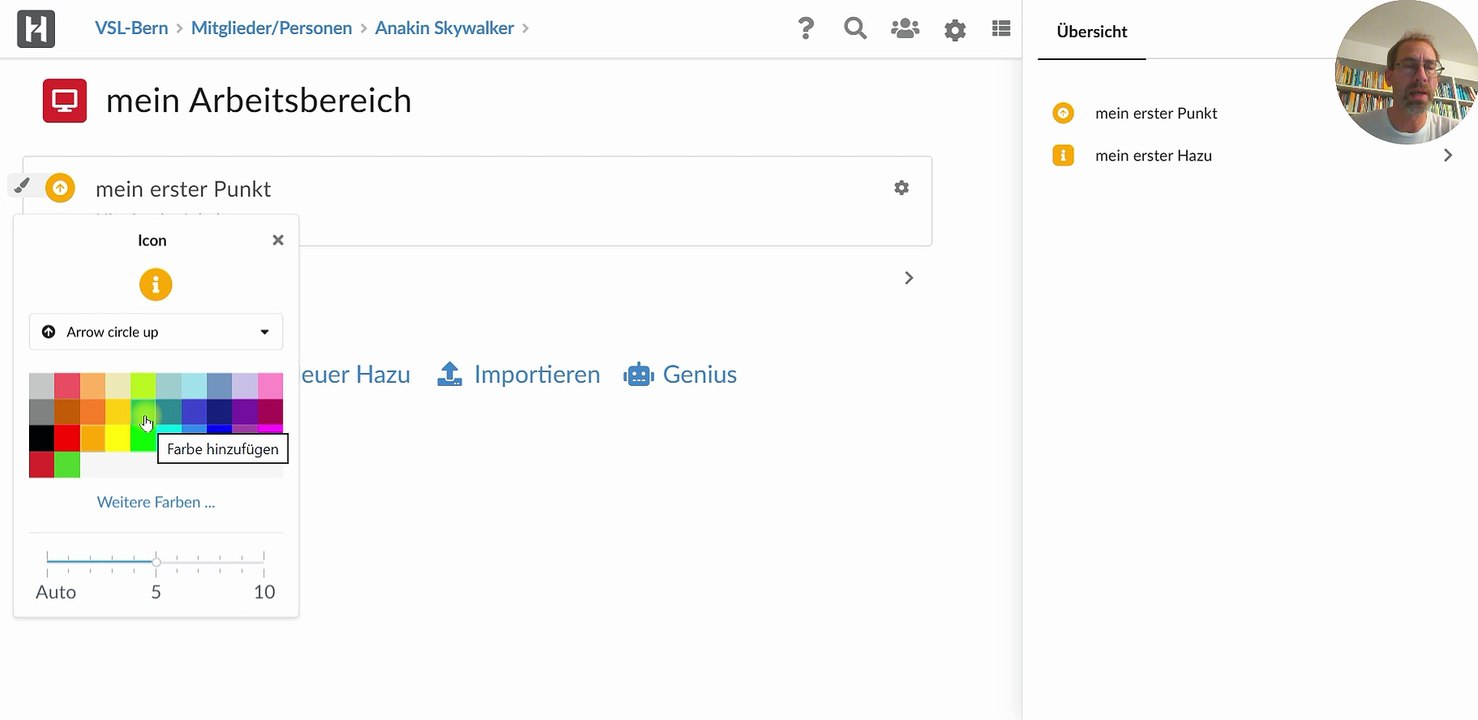Open the Arrow circle up icon dropdown
This screenshot has width=1478, height=720.
pyautogui.click(x=156, y=332)
